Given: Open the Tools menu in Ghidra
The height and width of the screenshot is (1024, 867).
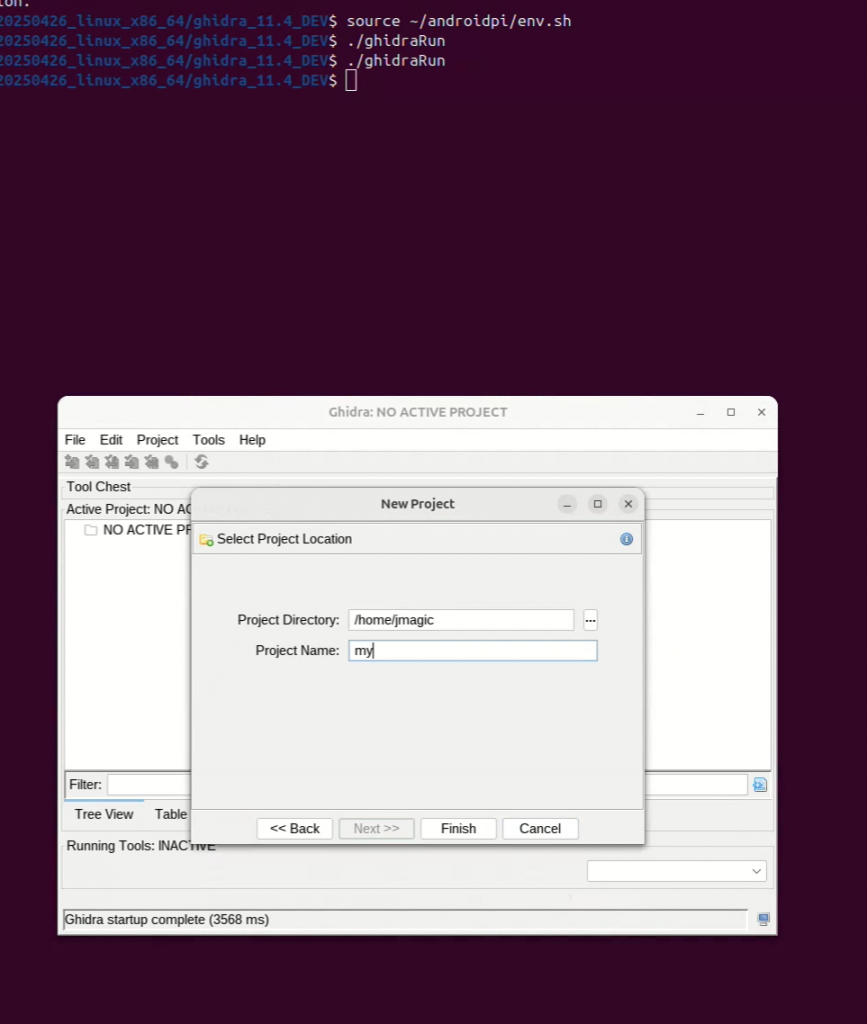Looking at the screenshot, I should (208, 440).
